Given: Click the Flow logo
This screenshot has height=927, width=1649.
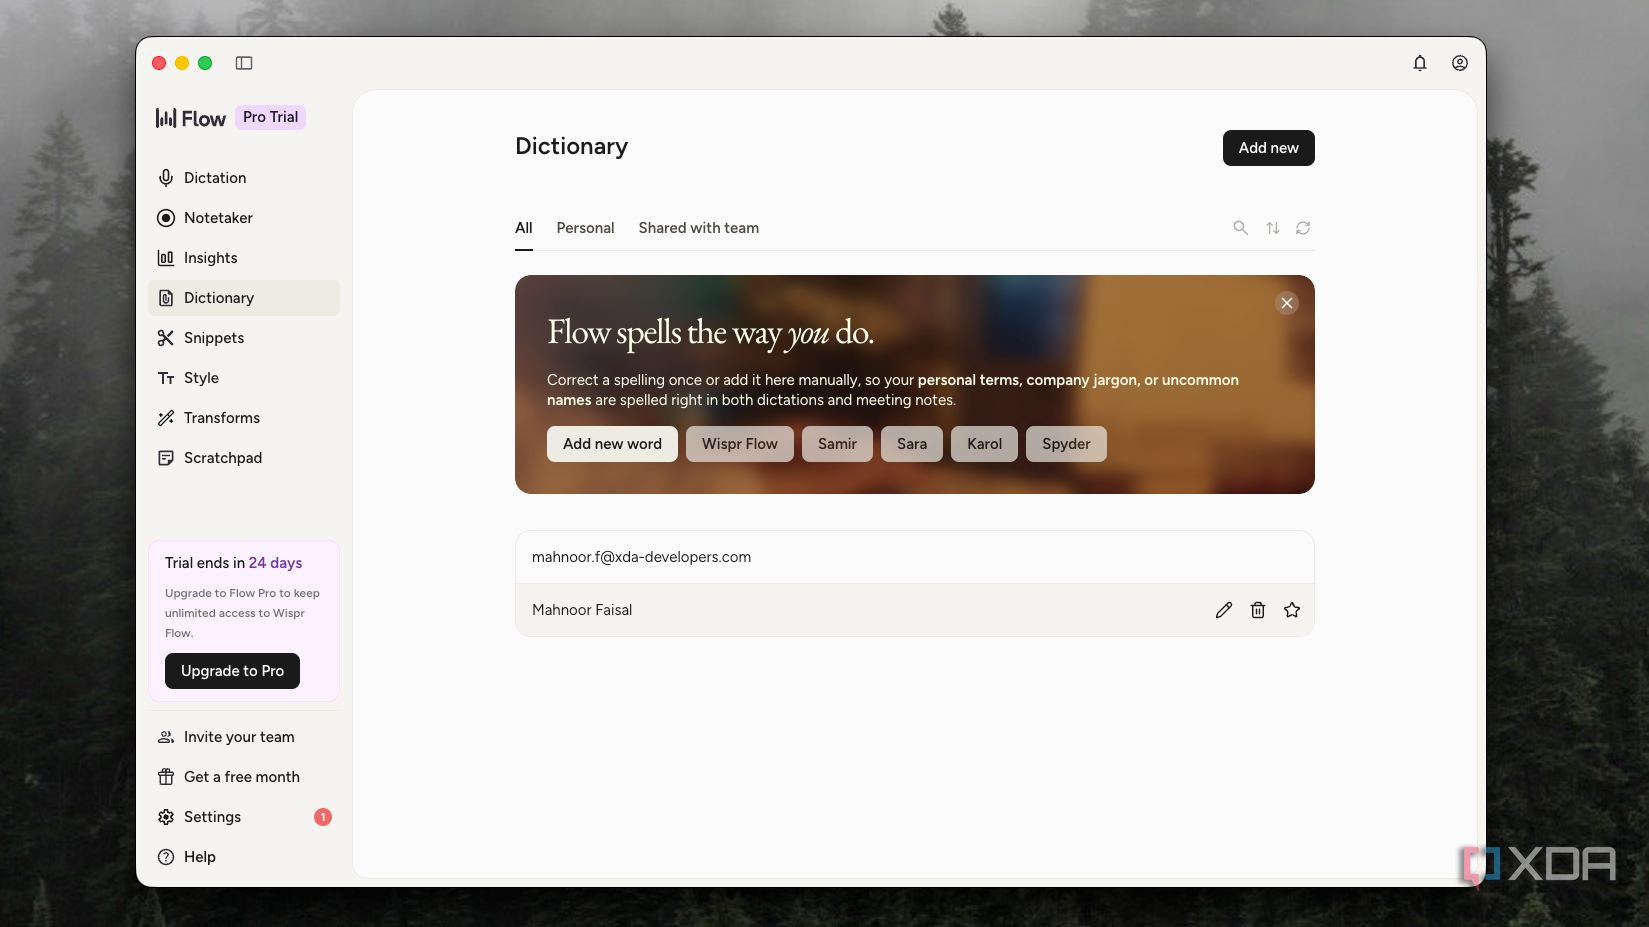Looking at the screenshot, I should 191,118.
